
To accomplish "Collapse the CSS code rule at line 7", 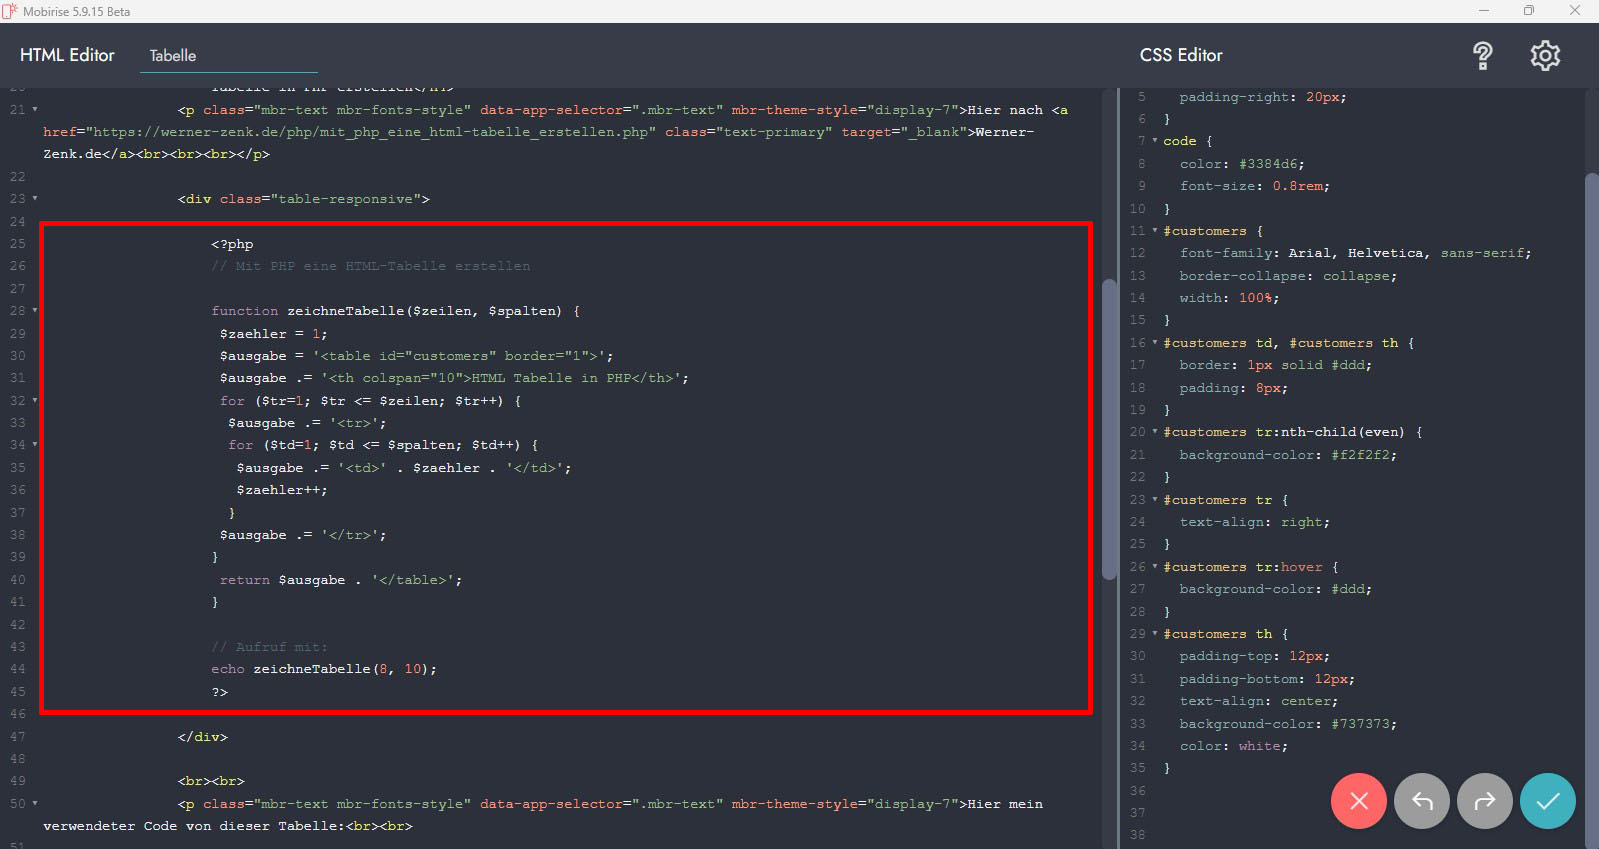I will [1155, 141].
